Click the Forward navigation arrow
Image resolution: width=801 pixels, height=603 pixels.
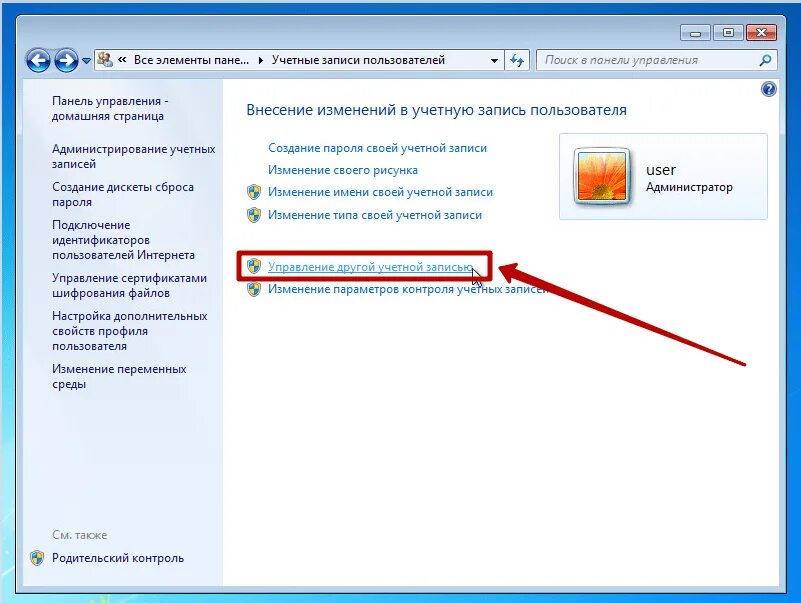[x=66, y=61]
